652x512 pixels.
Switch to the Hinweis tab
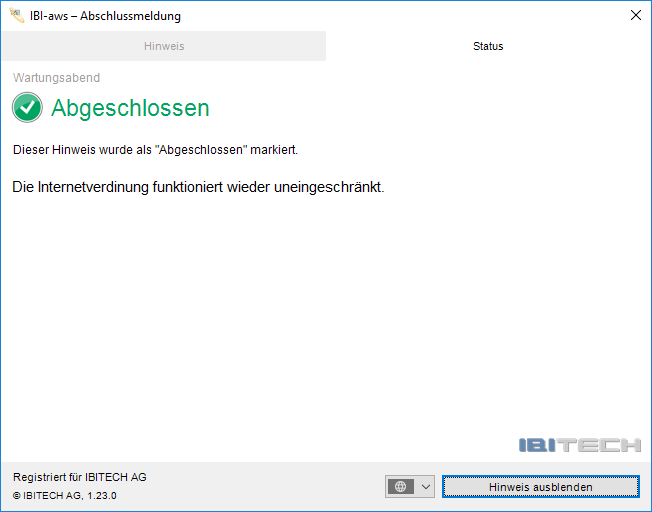tap(163, 46)
